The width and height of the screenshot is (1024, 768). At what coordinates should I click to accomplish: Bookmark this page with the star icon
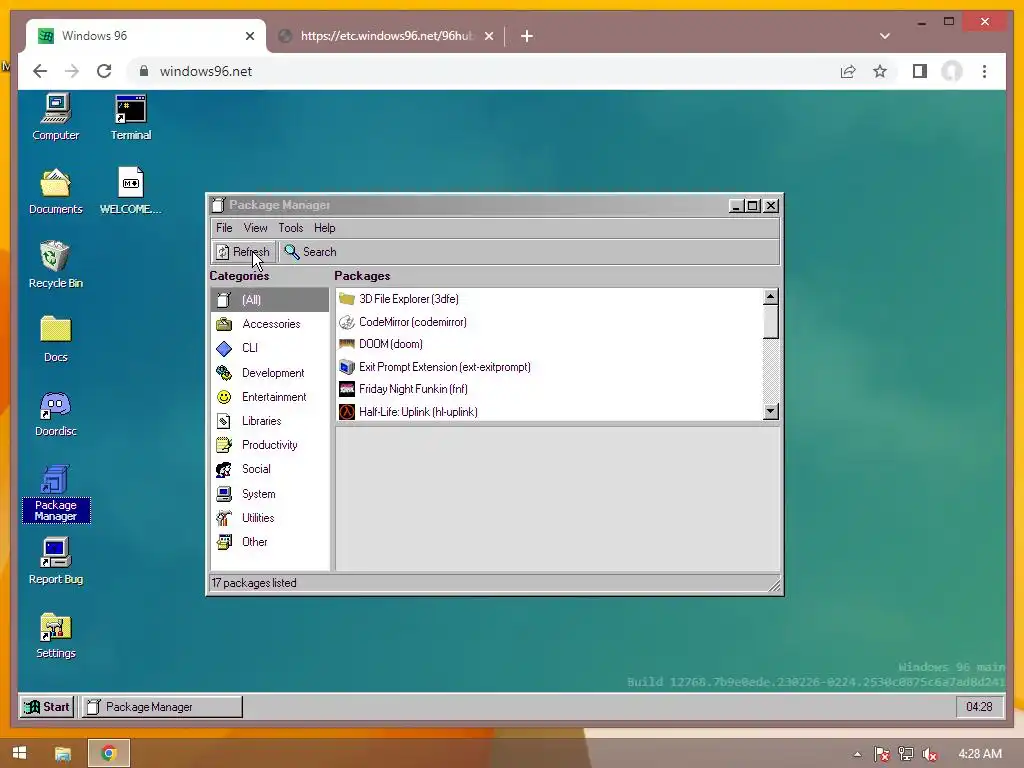click(x=880, y=71)
